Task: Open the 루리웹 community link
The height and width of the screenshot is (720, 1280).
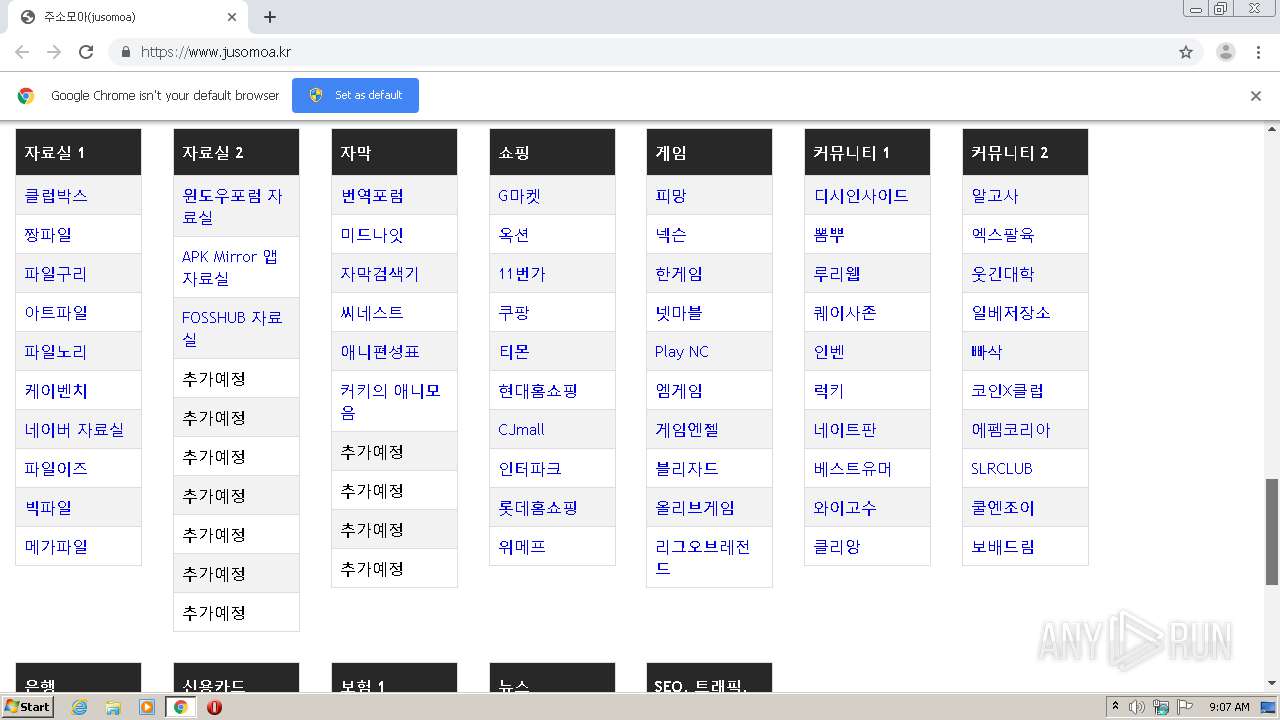Action: (837, 274)
